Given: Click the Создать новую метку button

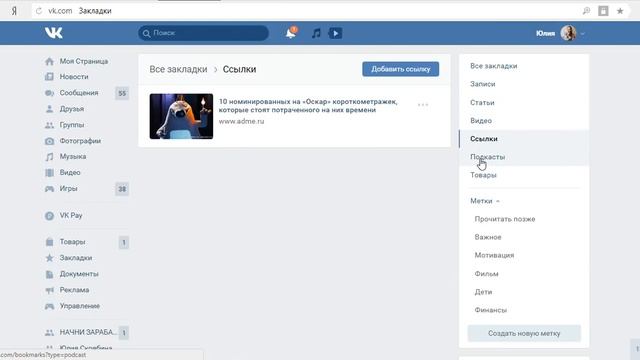Looking at the screenshot, I should pos(524,333).
